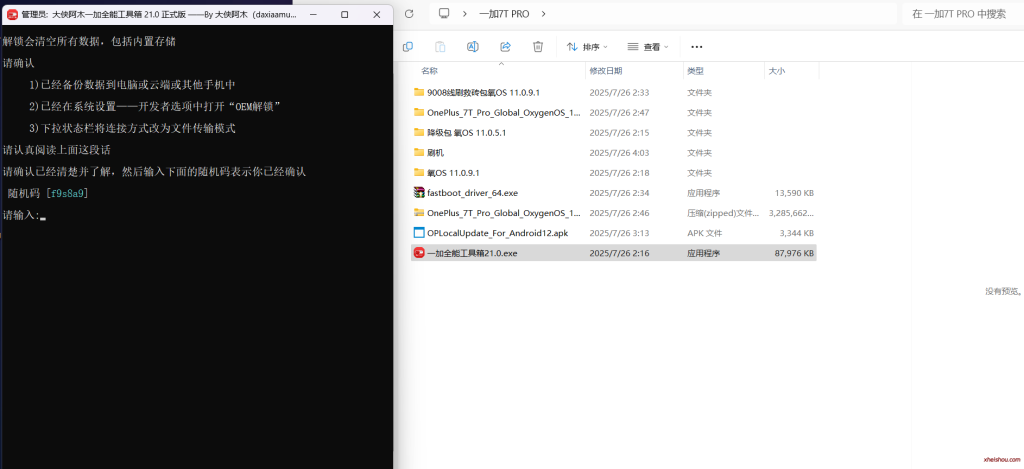This screenshot has height=469, width=1024.
Task: Select the 刷机 folder name
Action: tap(436, 153)
